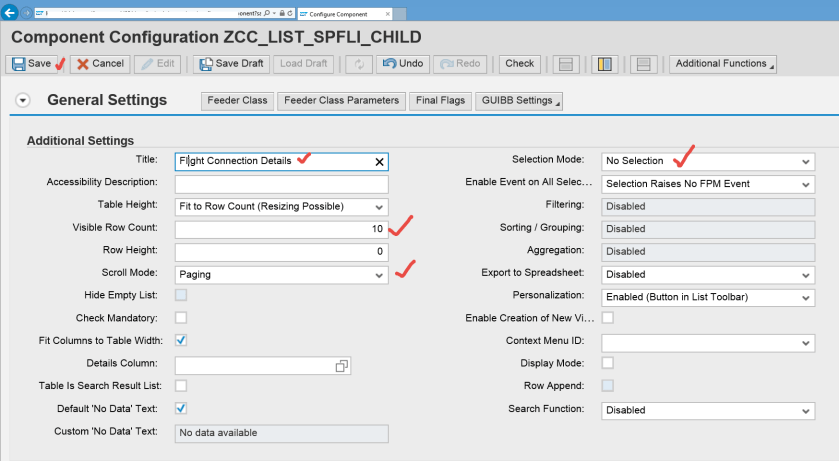Image resolution: width=839 pixels, height=461 pixels.
Task: Click the Save Draft button
Action: (232, 64)
